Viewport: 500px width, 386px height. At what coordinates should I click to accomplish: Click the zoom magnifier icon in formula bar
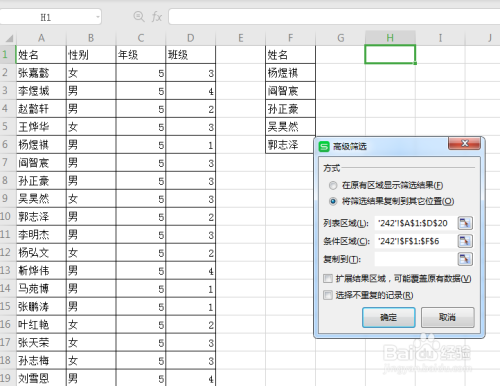point(139,16)
